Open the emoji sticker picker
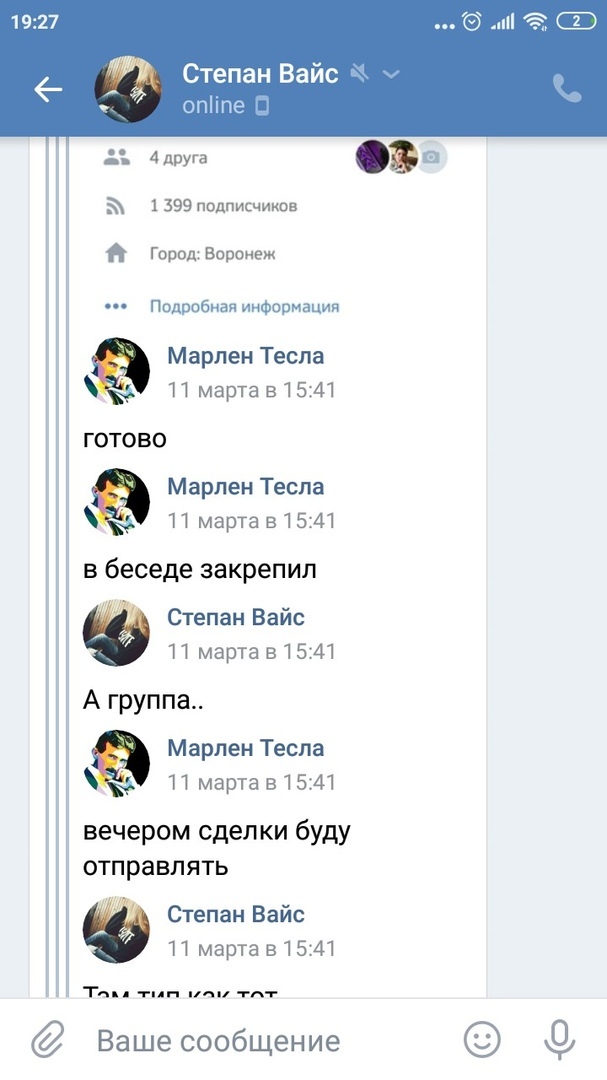 (482, 1041)
